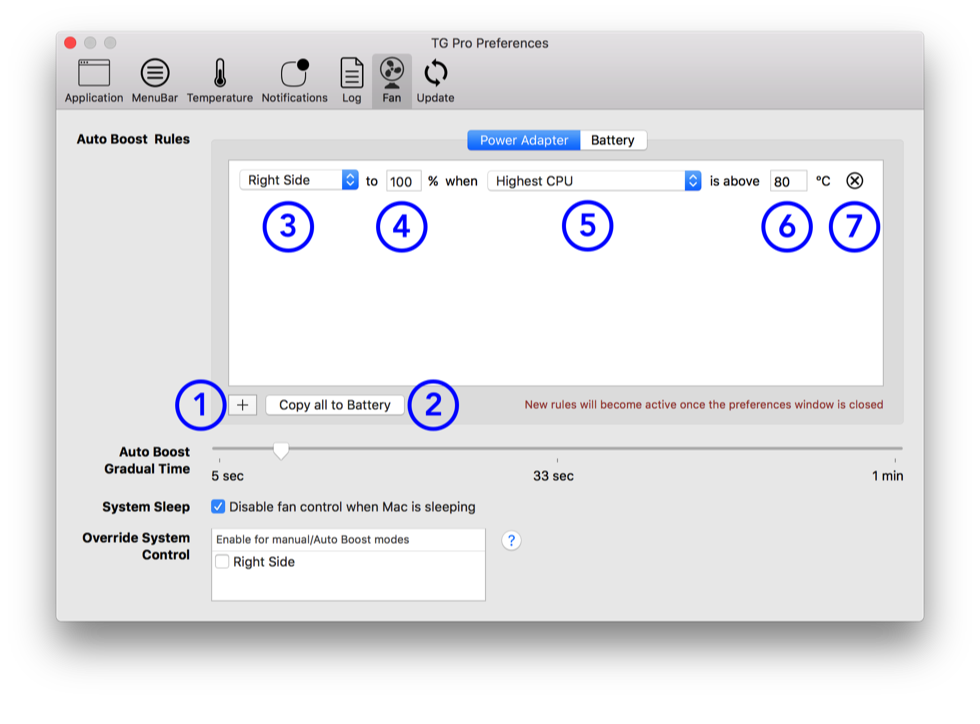The height and width of the screenshot is (724, 980).
Task: Click the Auto Boost Rules label
Action: (133, 139)
